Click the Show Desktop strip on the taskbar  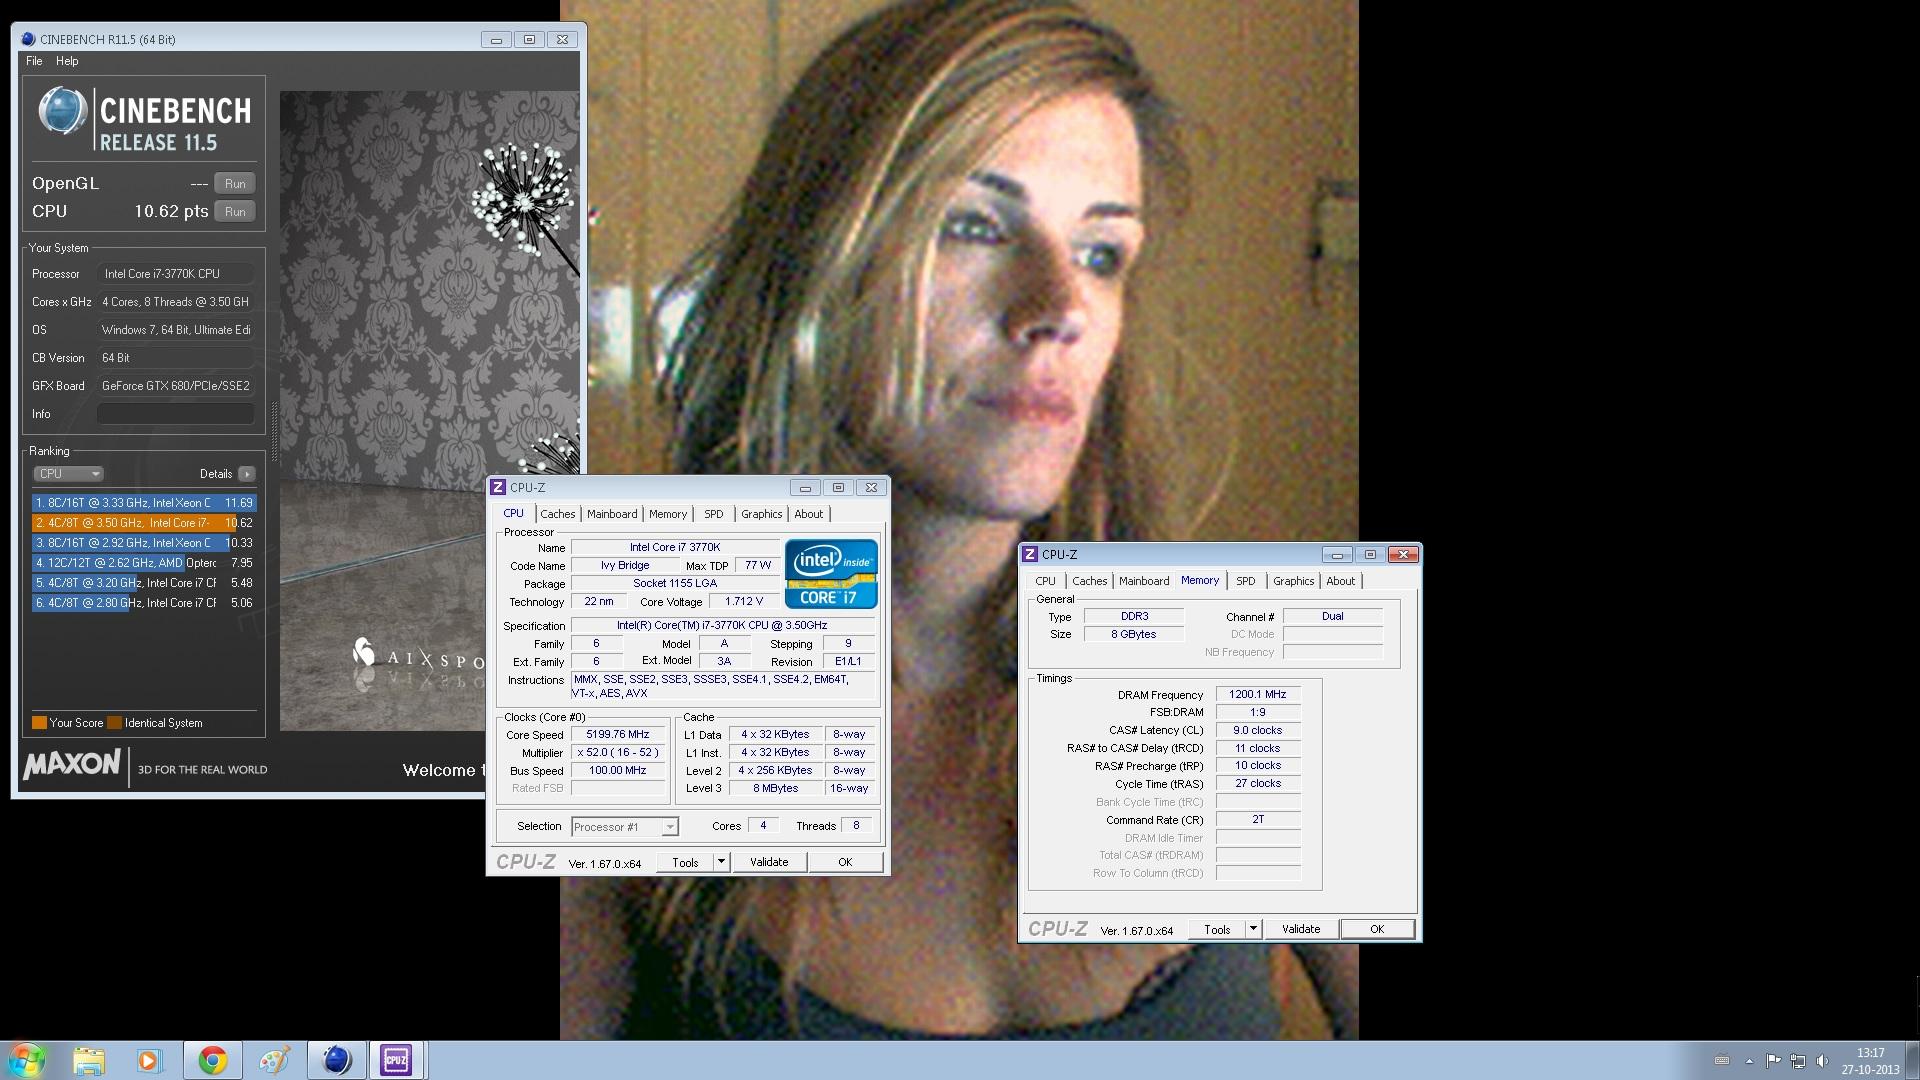[1913, 1060]
